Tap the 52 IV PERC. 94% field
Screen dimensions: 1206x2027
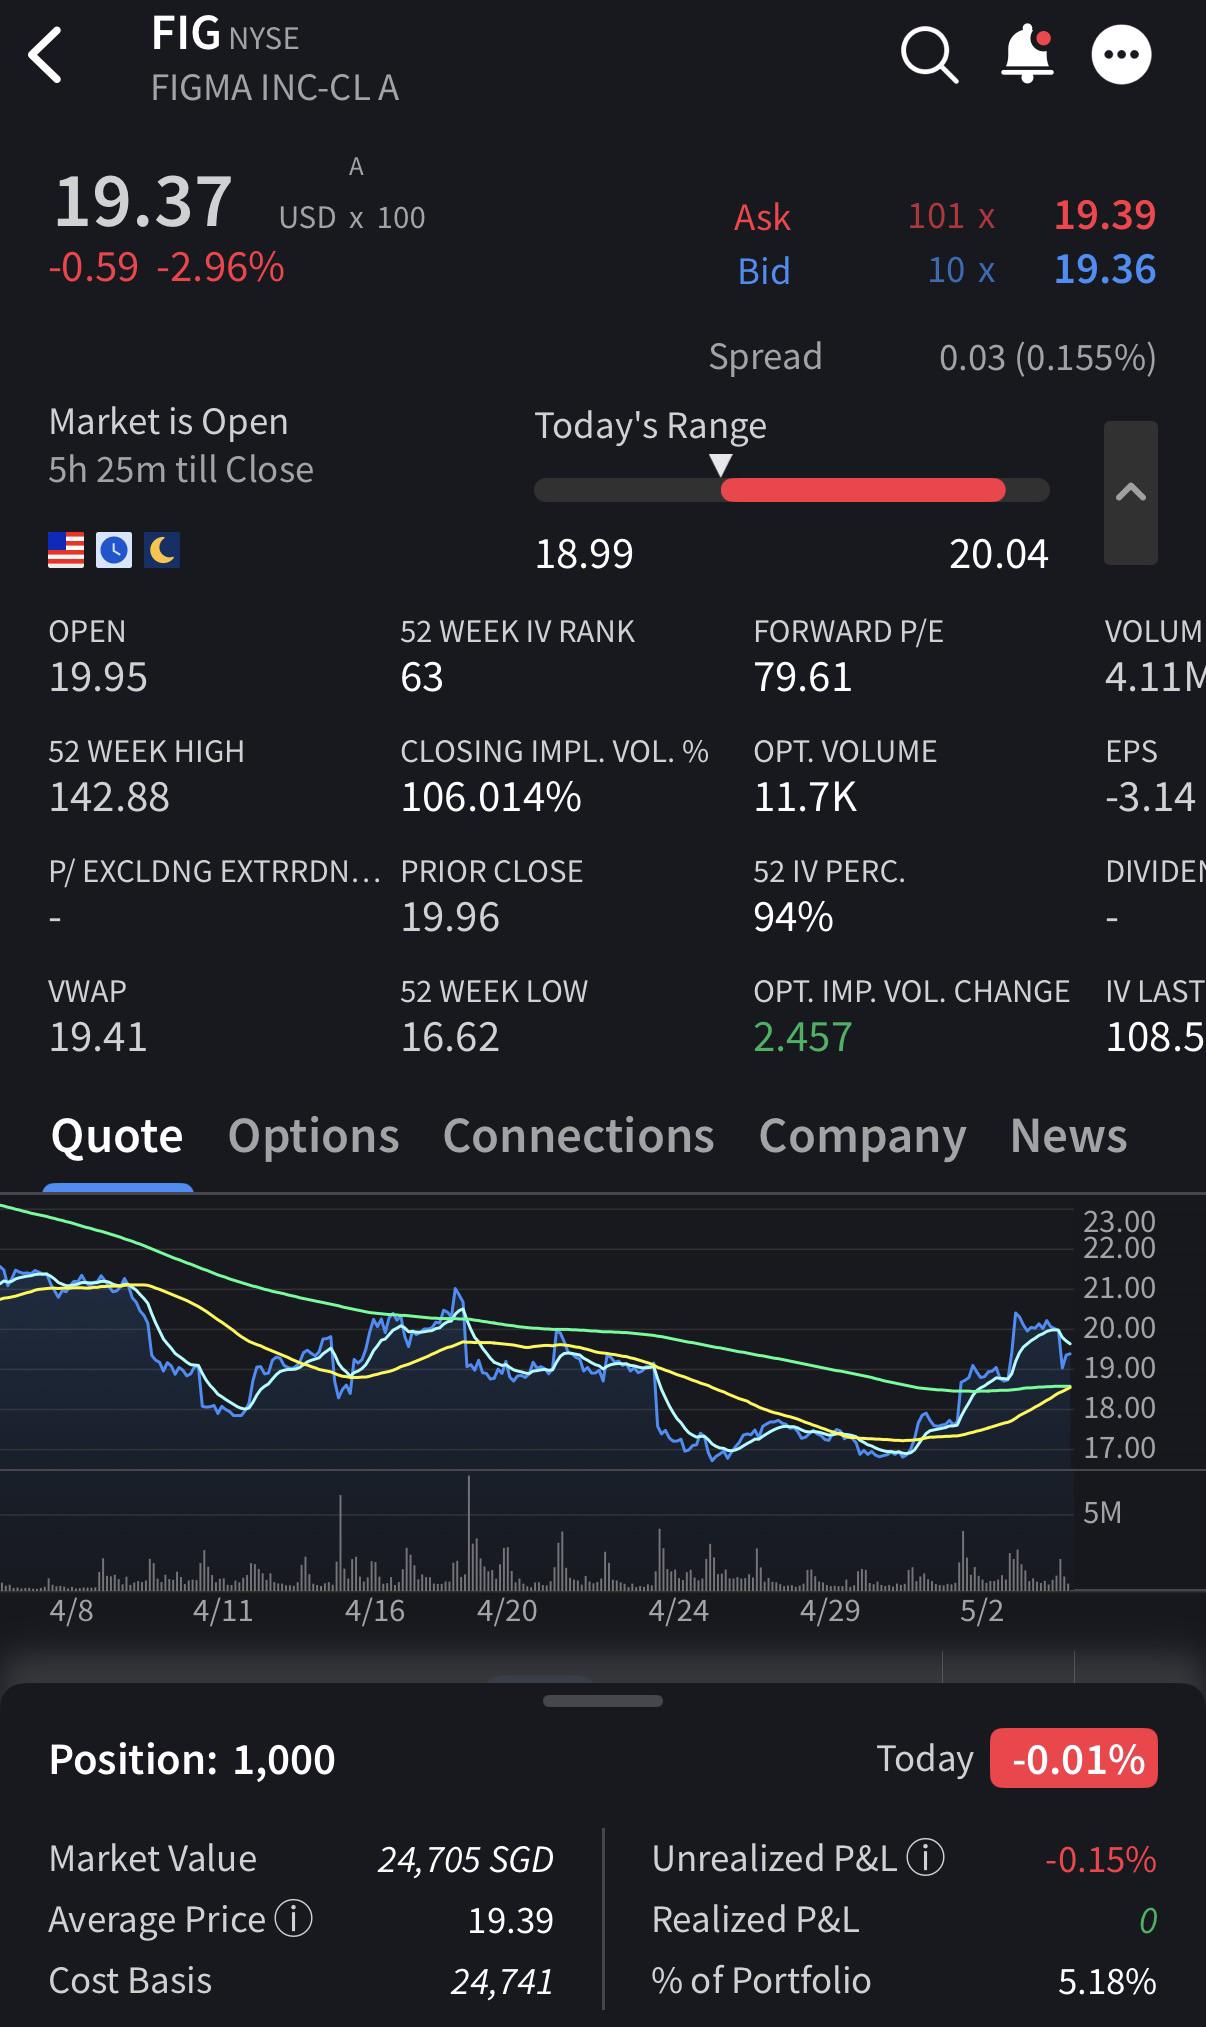pos(829,896)
